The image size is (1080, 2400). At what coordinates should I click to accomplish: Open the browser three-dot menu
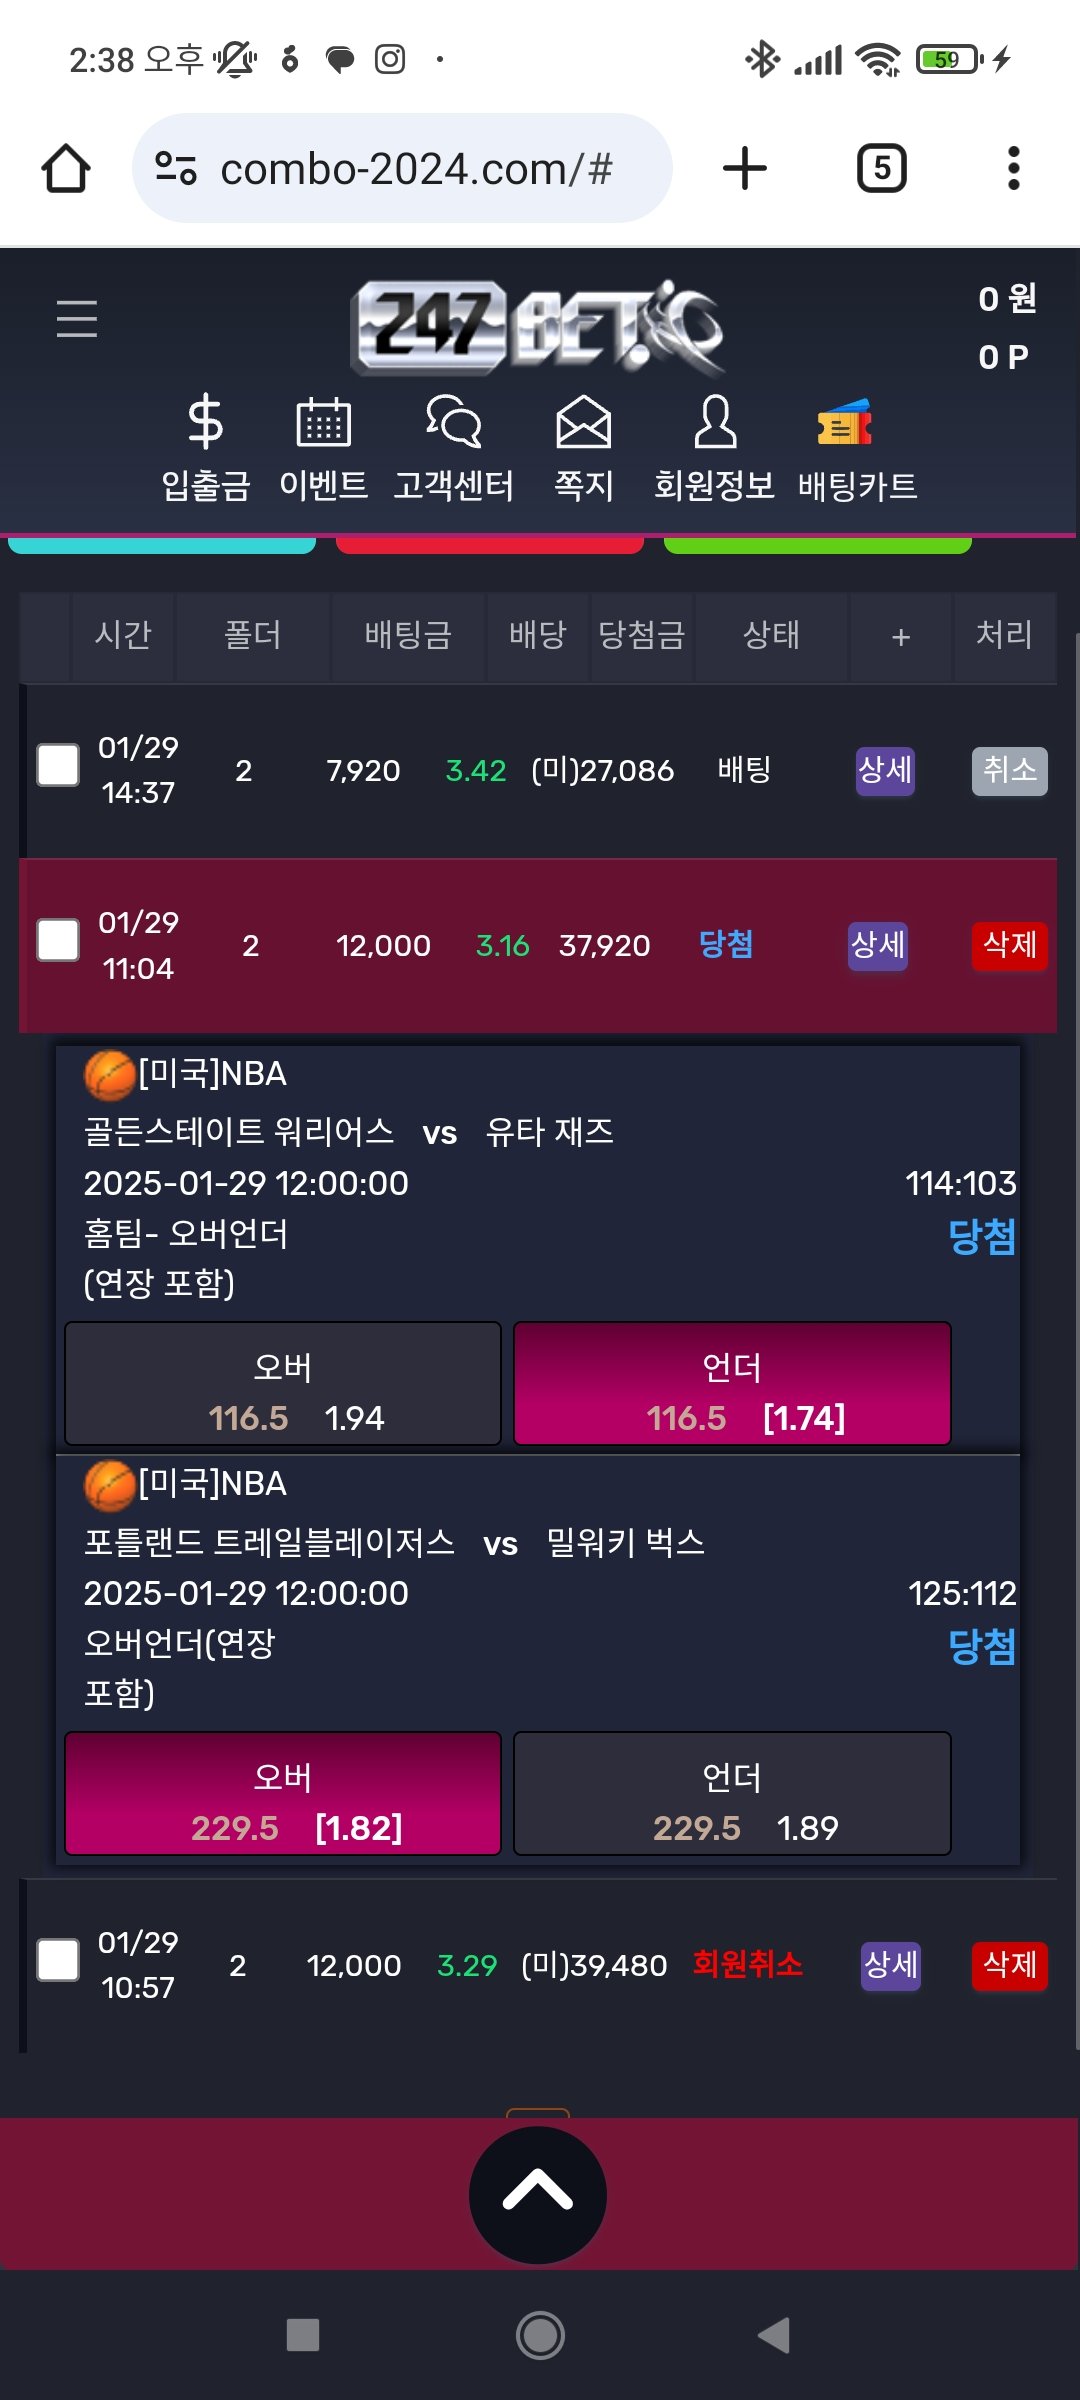[x=1013, y=168]
